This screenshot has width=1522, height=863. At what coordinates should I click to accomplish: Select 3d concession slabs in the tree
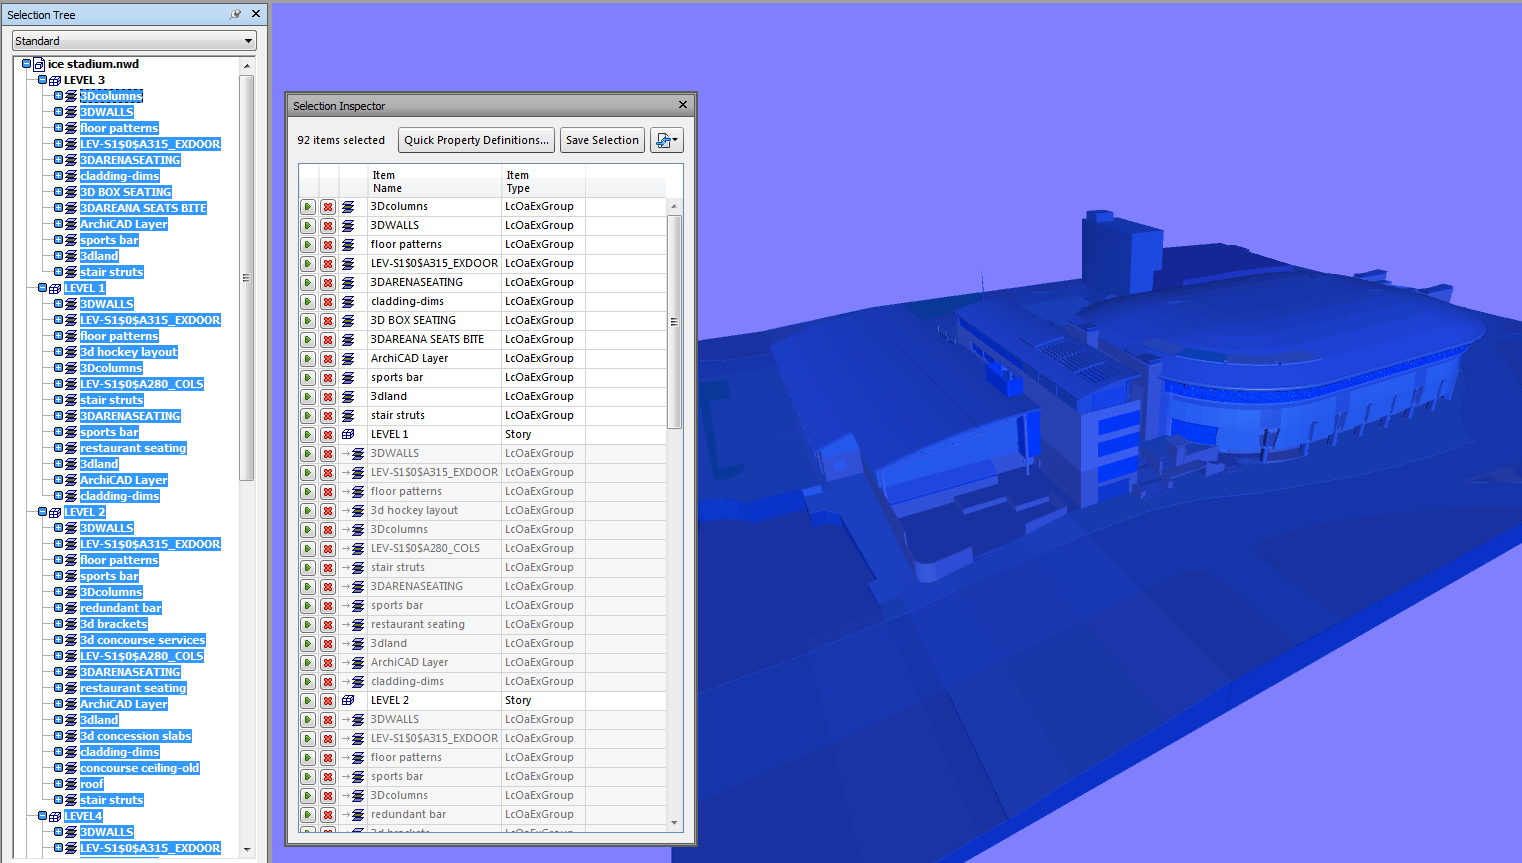tap(136, 736)
